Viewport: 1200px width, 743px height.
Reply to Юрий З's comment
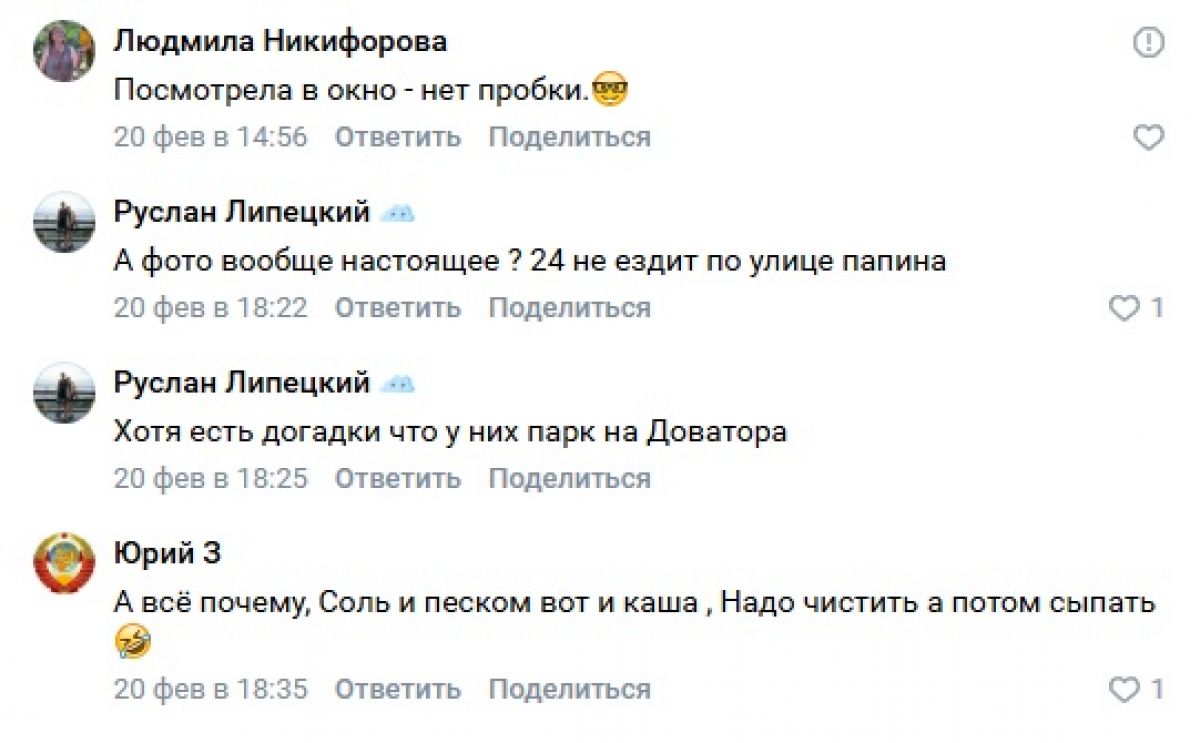click(397, 689)
